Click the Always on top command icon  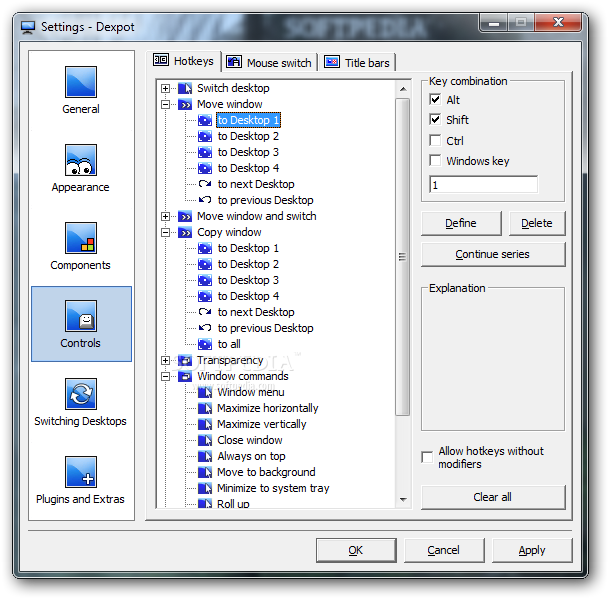coord(205,456)
